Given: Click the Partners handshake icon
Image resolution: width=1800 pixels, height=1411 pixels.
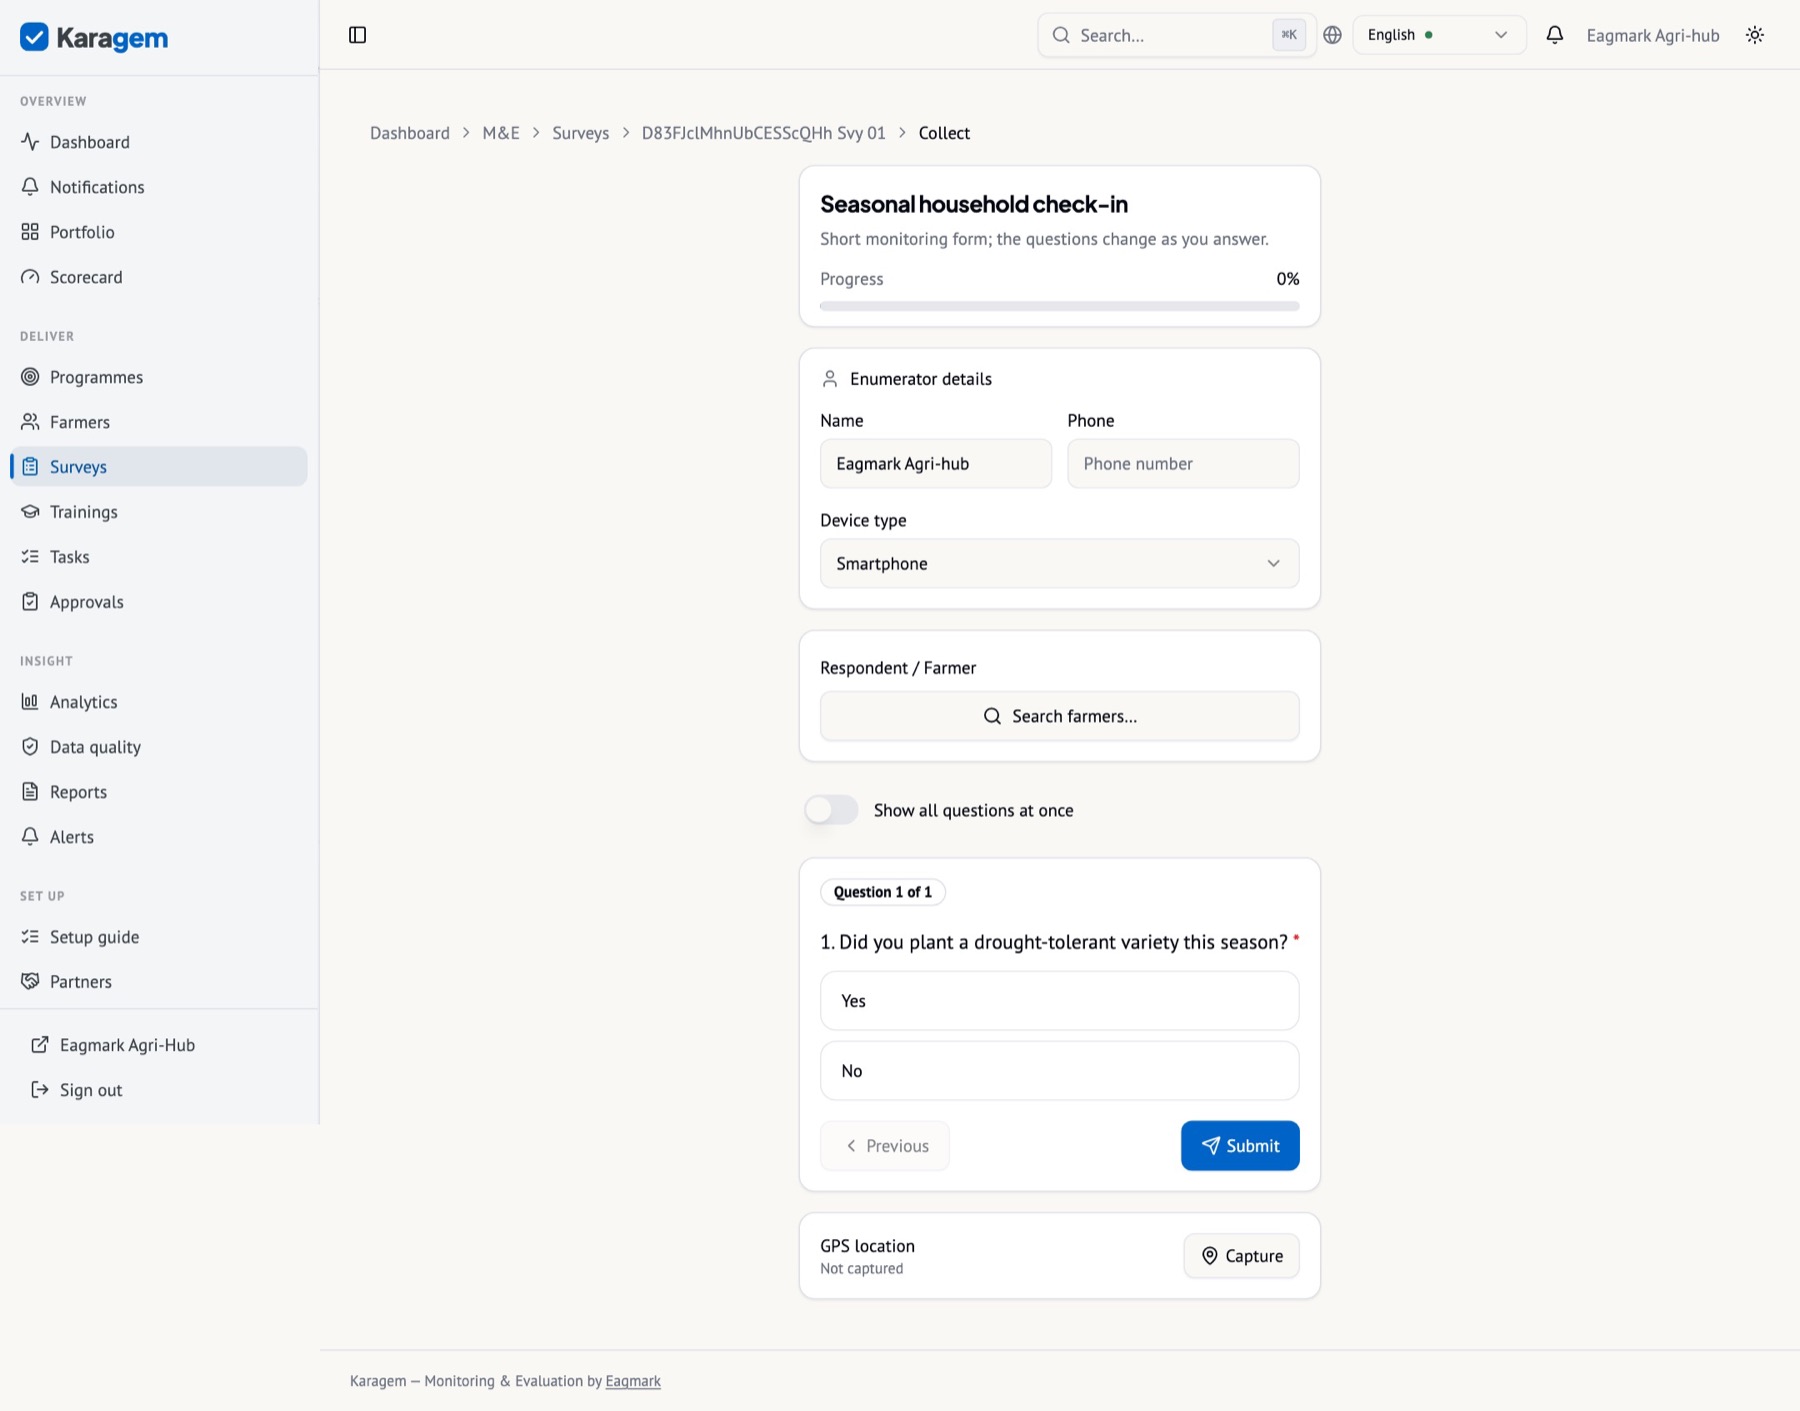Looking at the screenshot, I should point(30,982).
